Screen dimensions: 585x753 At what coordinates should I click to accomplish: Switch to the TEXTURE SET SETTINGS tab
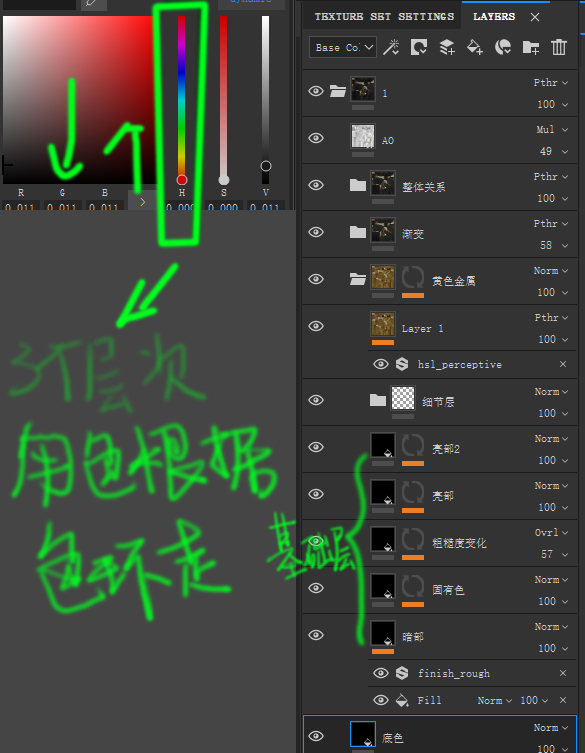click(x=384, y=17)
